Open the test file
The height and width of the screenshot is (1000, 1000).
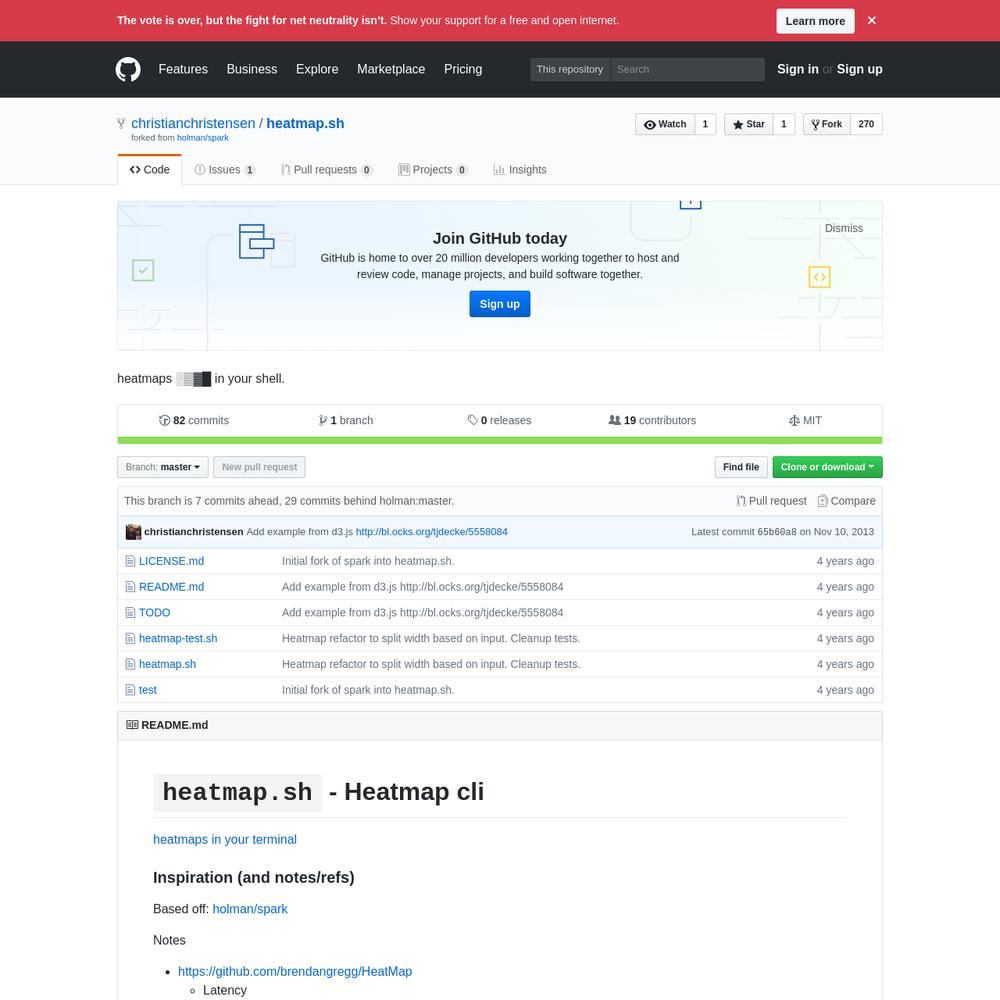tap(147, 690)
